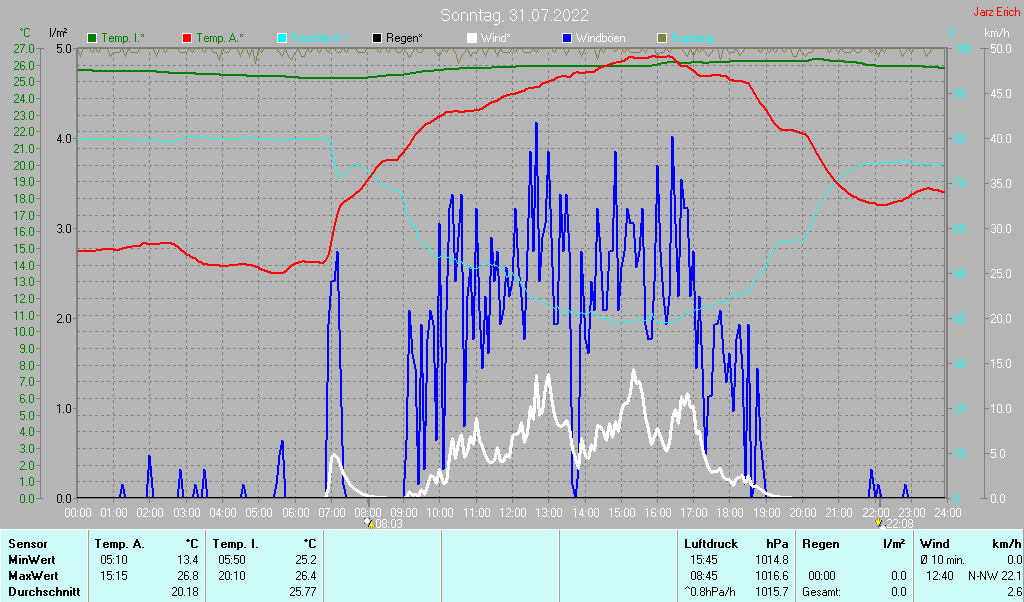
Task: Click the black Regen legend swatch
Action: (x=377, y=39)
